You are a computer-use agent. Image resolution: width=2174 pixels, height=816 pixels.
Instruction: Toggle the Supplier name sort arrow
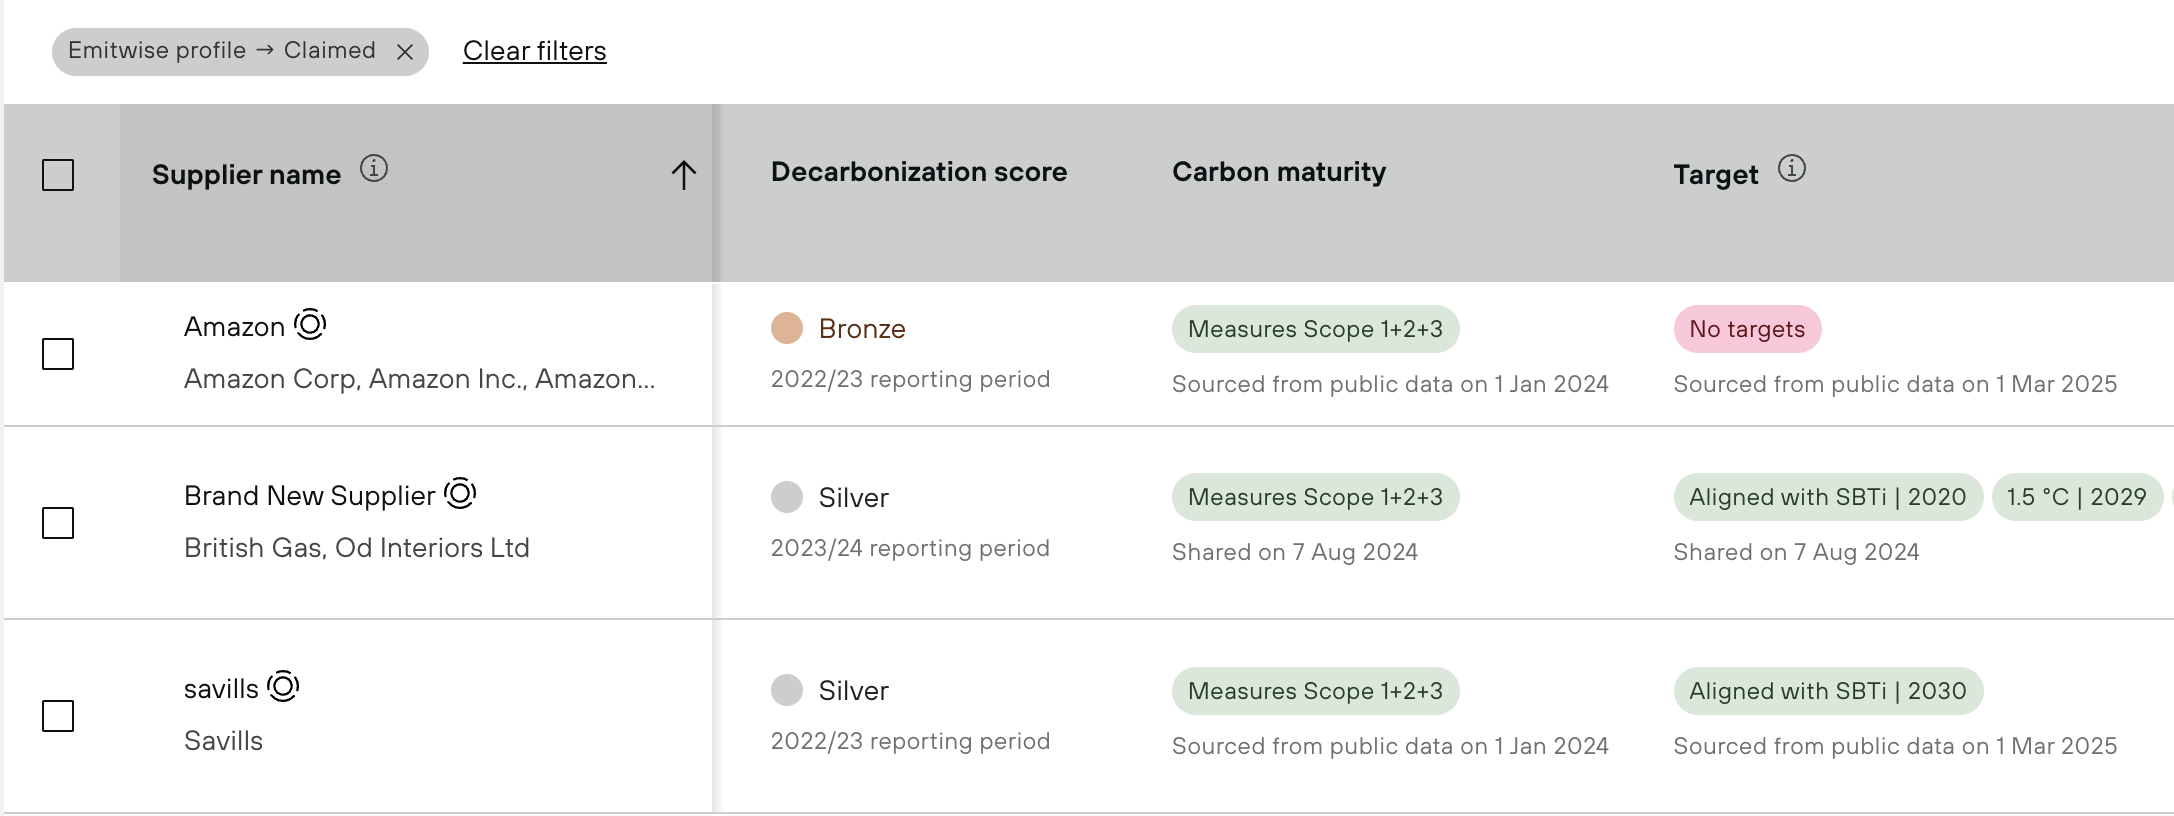pyautogui.click(x=684, y=175)
